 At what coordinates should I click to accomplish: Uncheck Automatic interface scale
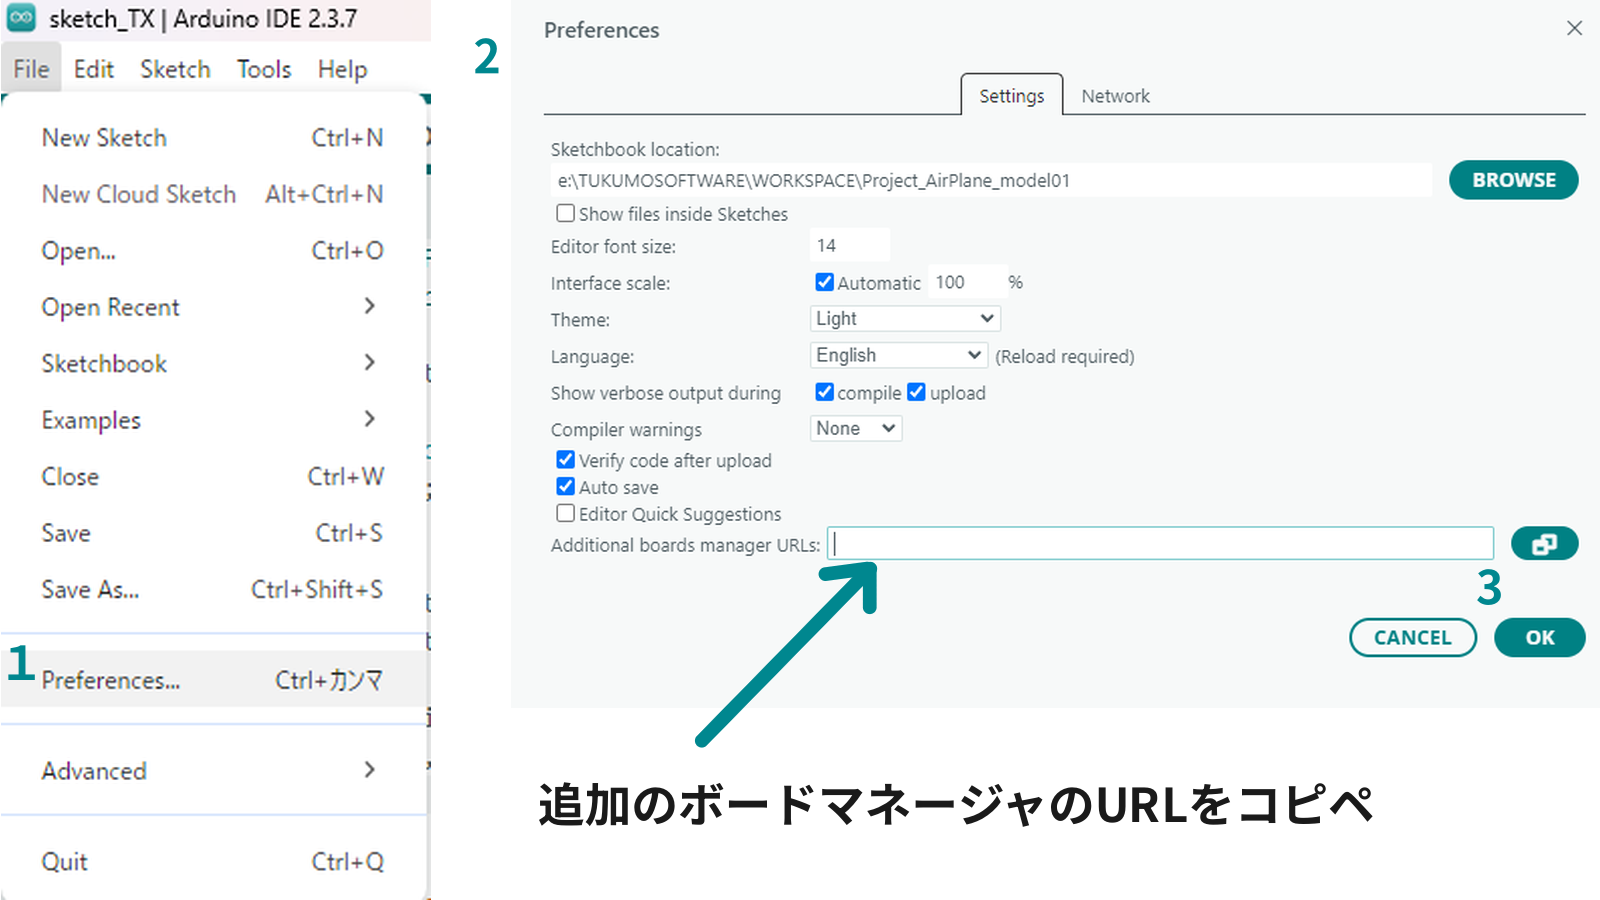(823, 281)
